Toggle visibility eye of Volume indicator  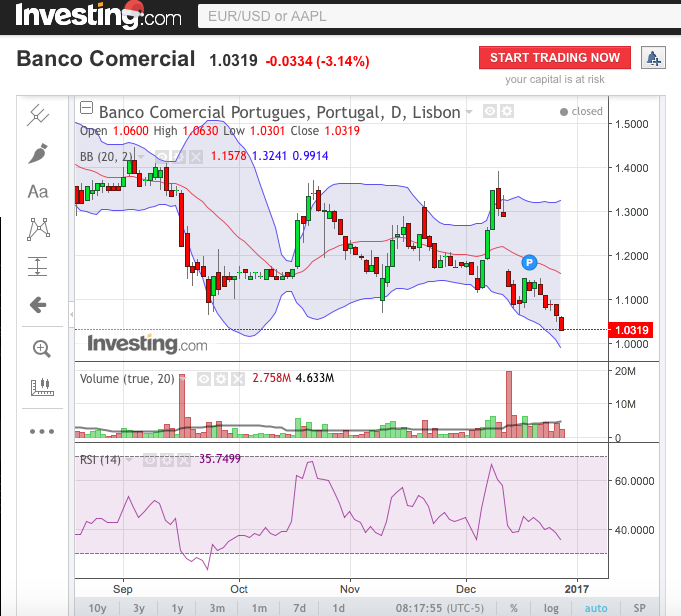[204, 379]
